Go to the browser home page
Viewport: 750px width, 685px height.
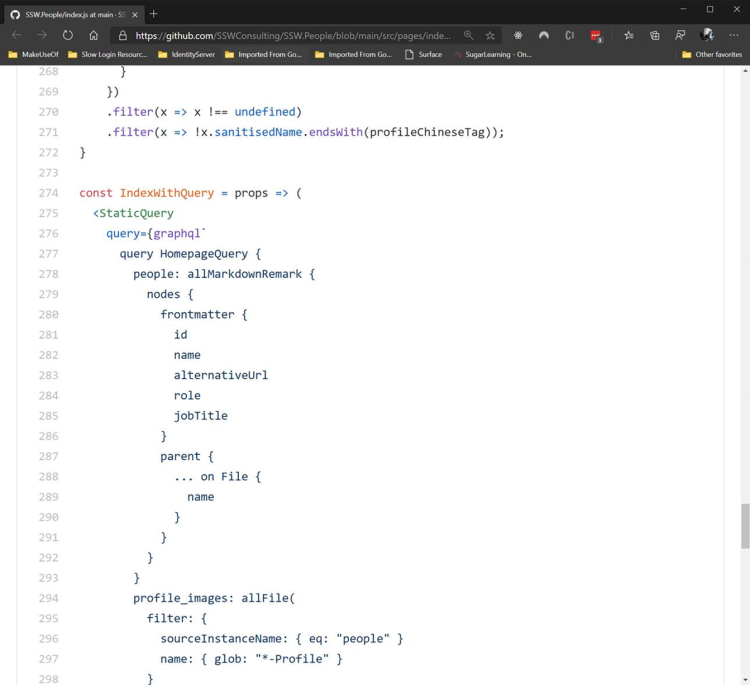click(93, 35)
